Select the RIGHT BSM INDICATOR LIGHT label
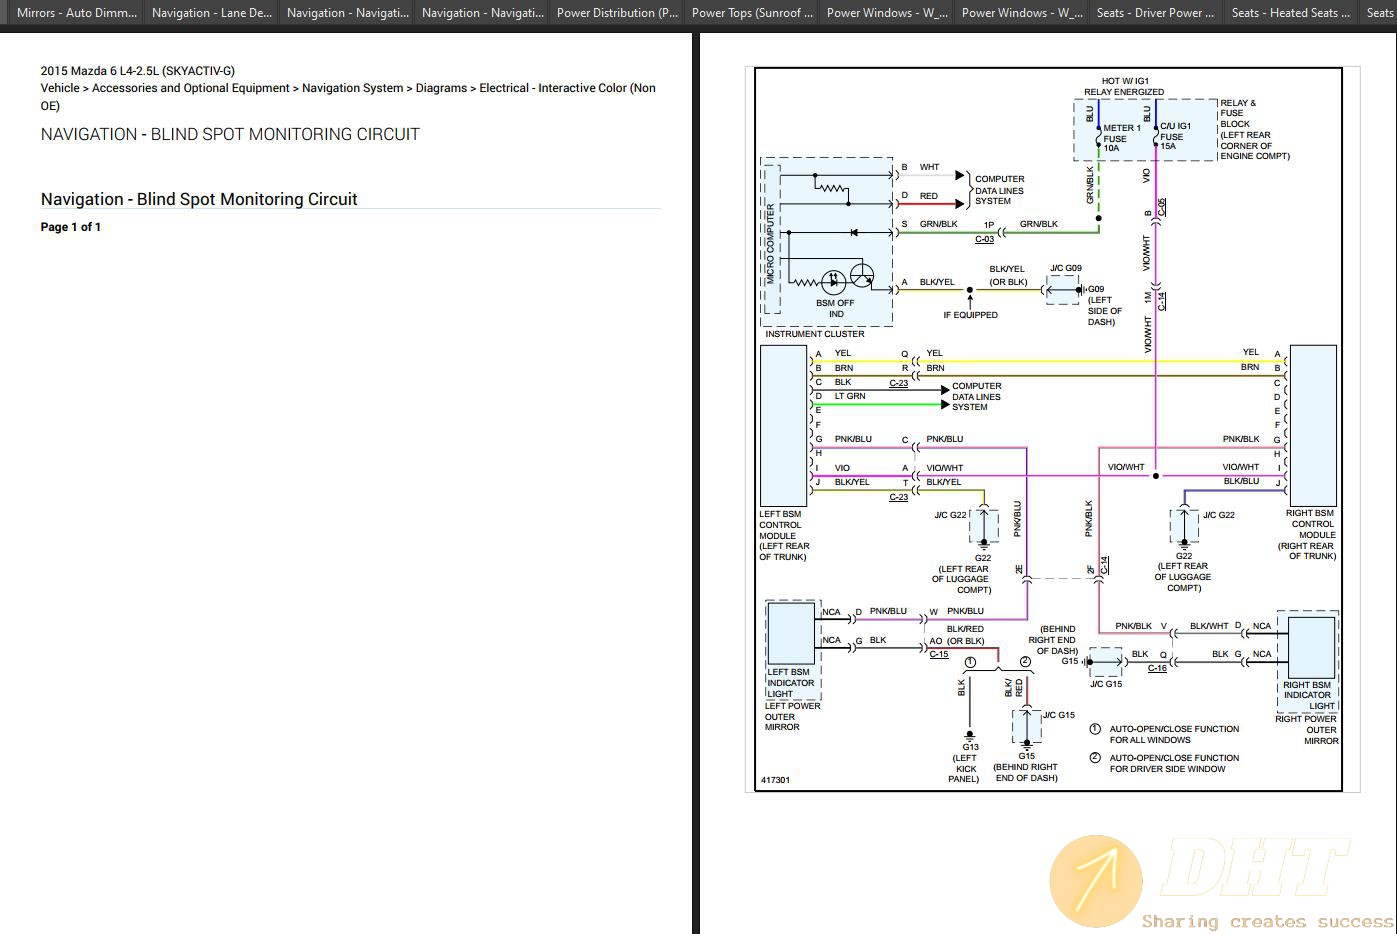This screenshot has width=1397, height=934. [1308, 695]
